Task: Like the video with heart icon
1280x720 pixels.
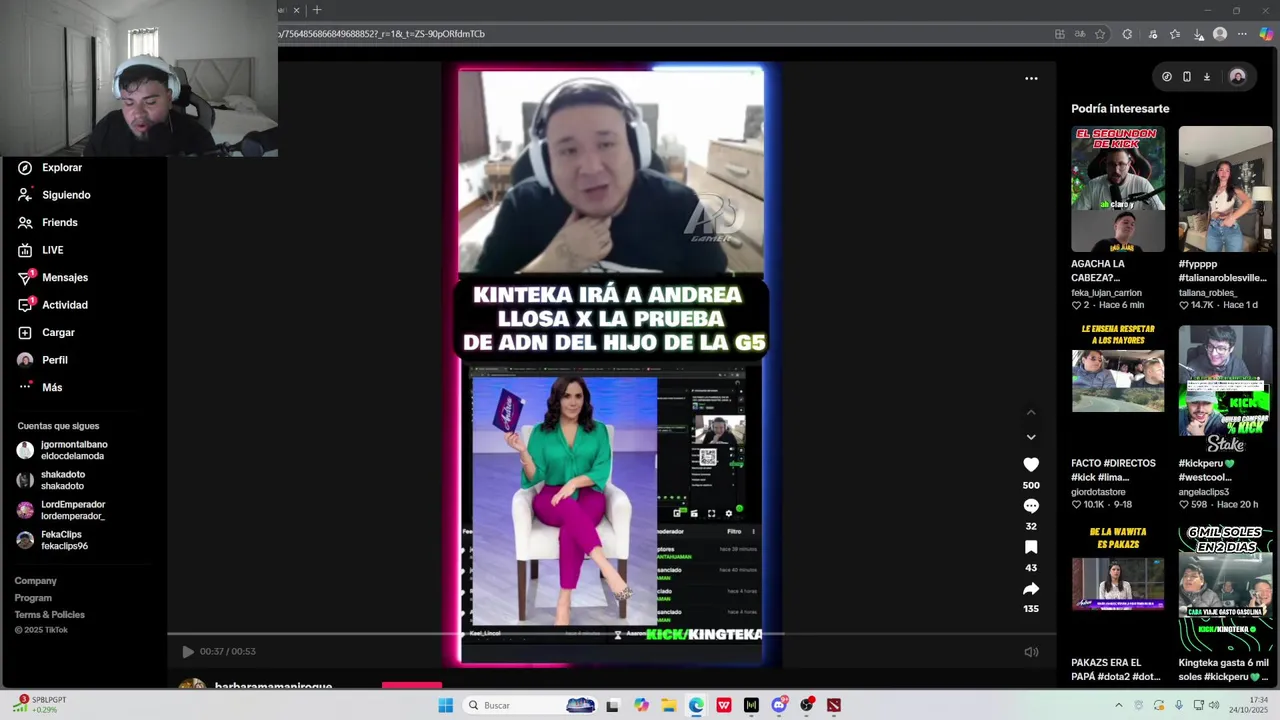Action: 1031,465
